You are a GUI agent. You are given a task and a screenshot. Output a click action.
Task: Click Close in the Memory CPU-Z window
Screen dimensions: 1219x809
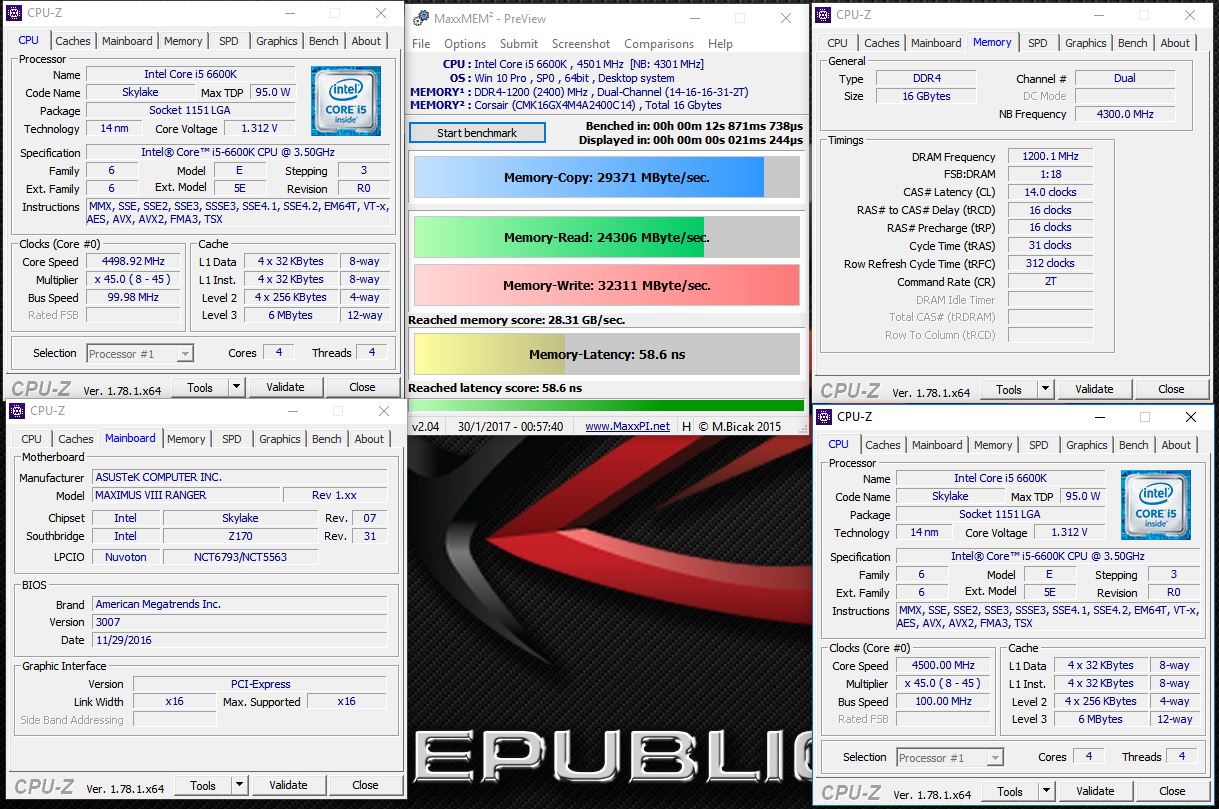1171,389
